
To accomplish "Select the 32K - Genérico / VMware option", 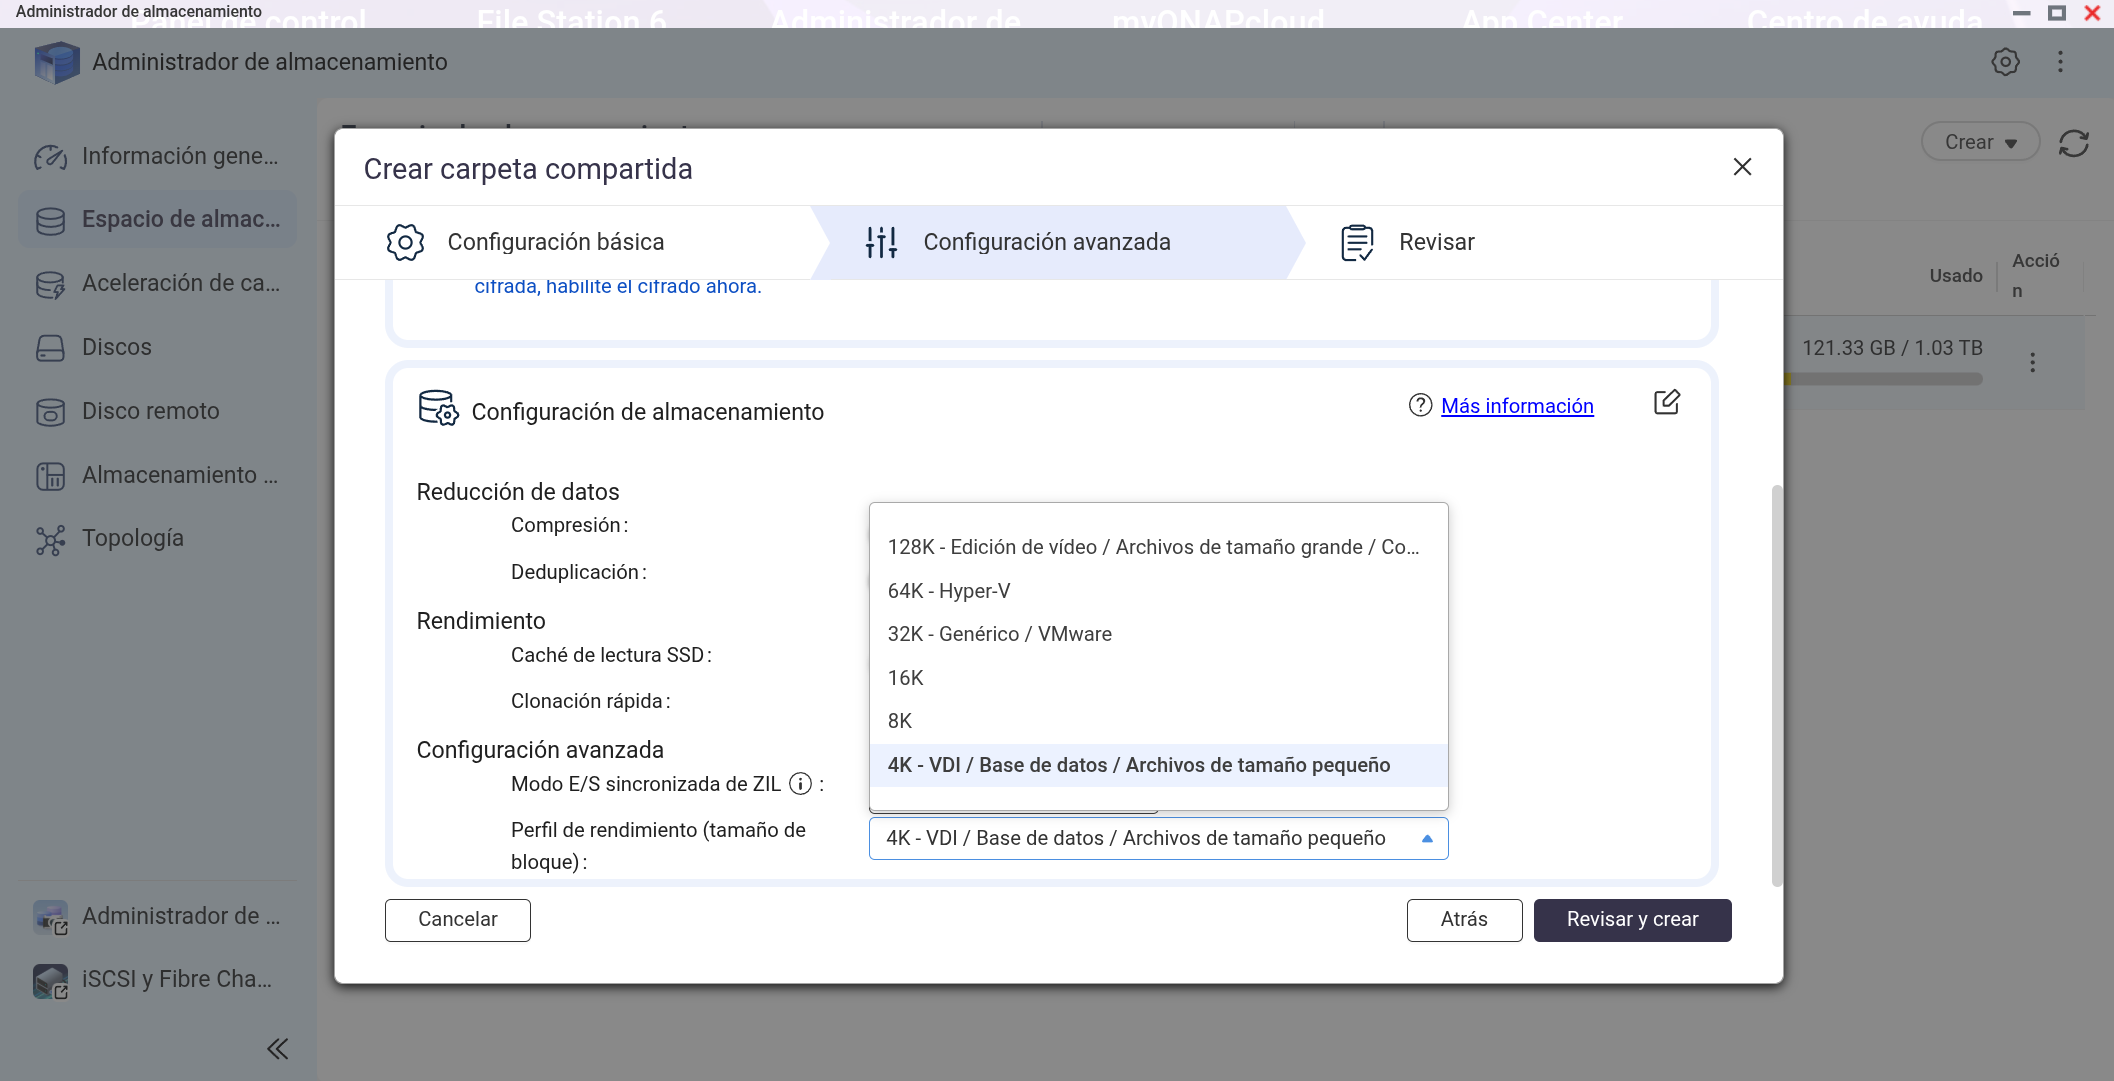I will point(999,634).
